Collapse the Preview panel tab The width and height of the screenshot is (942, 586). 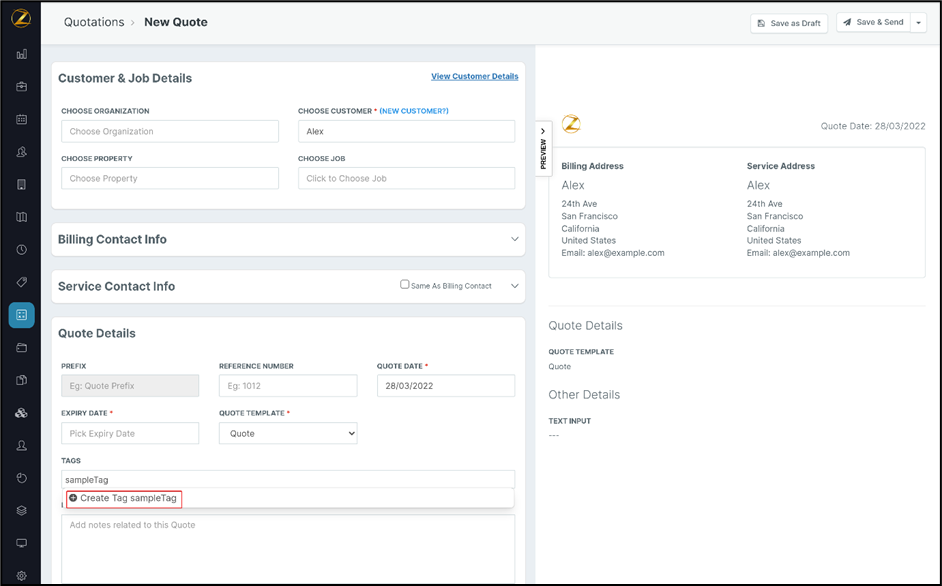coord(543,147)
